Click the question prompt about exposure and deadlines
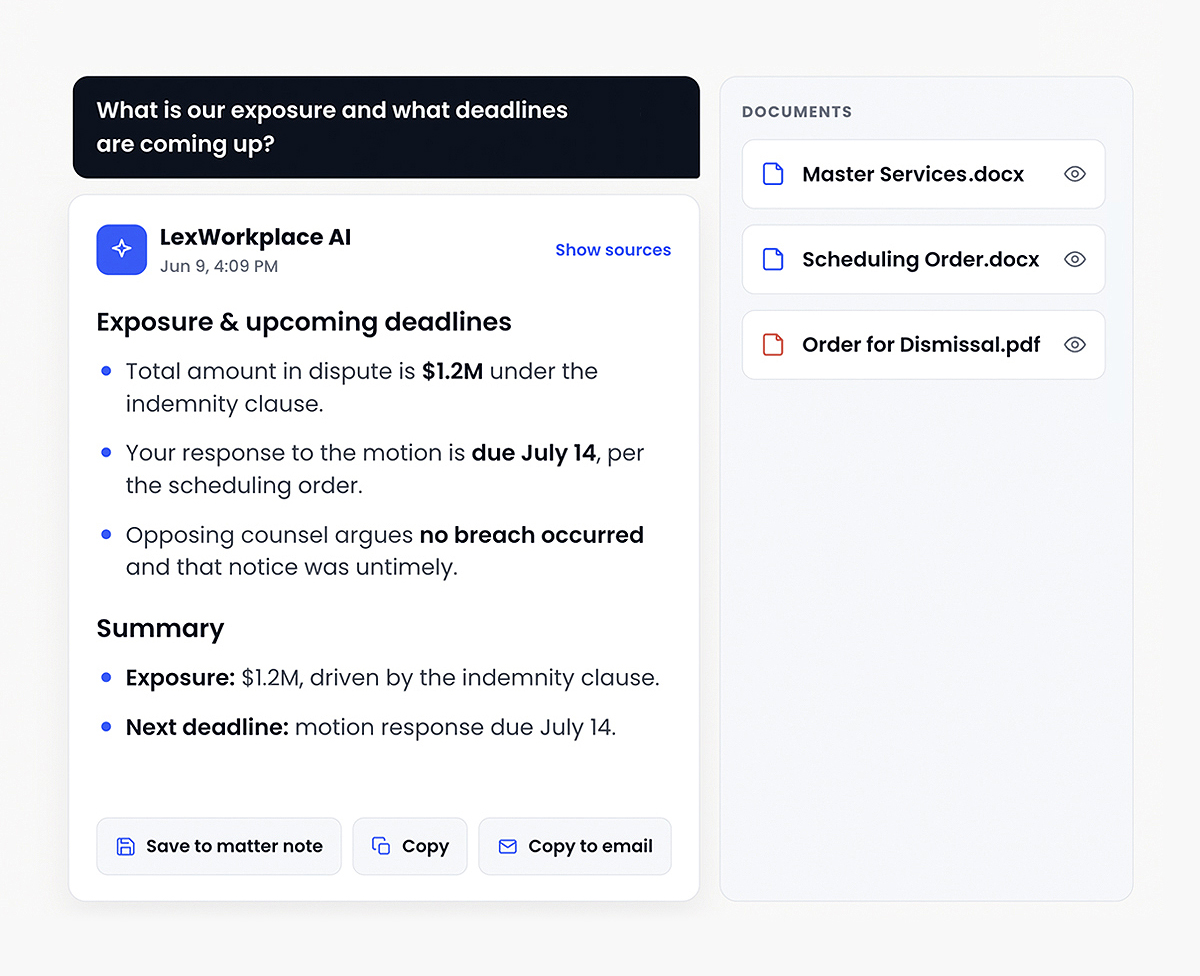 (386, 127)
